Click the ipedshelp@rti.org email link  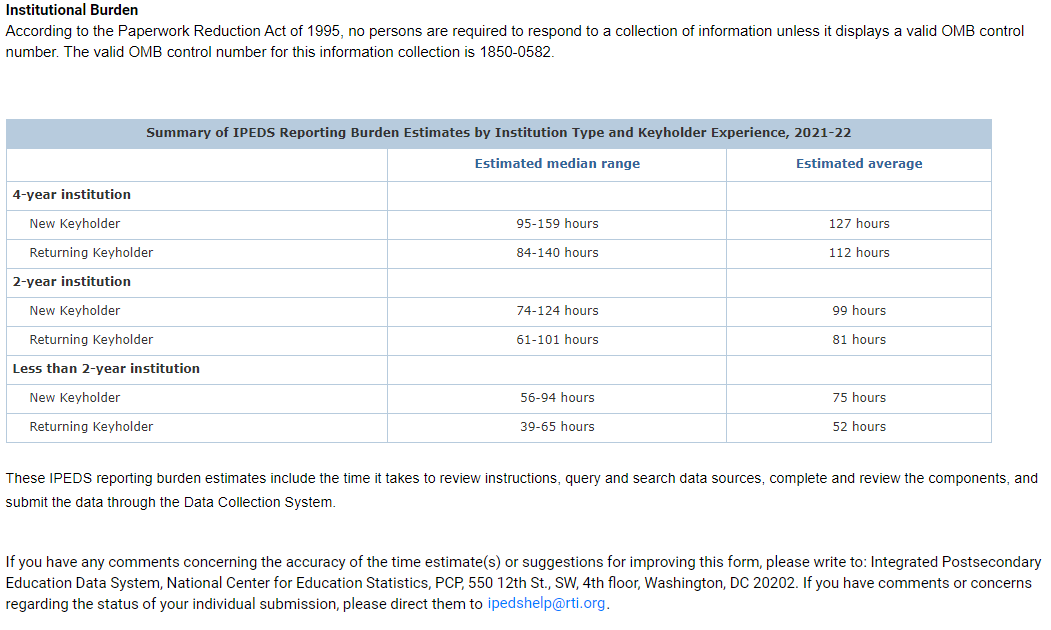point(546,604)
